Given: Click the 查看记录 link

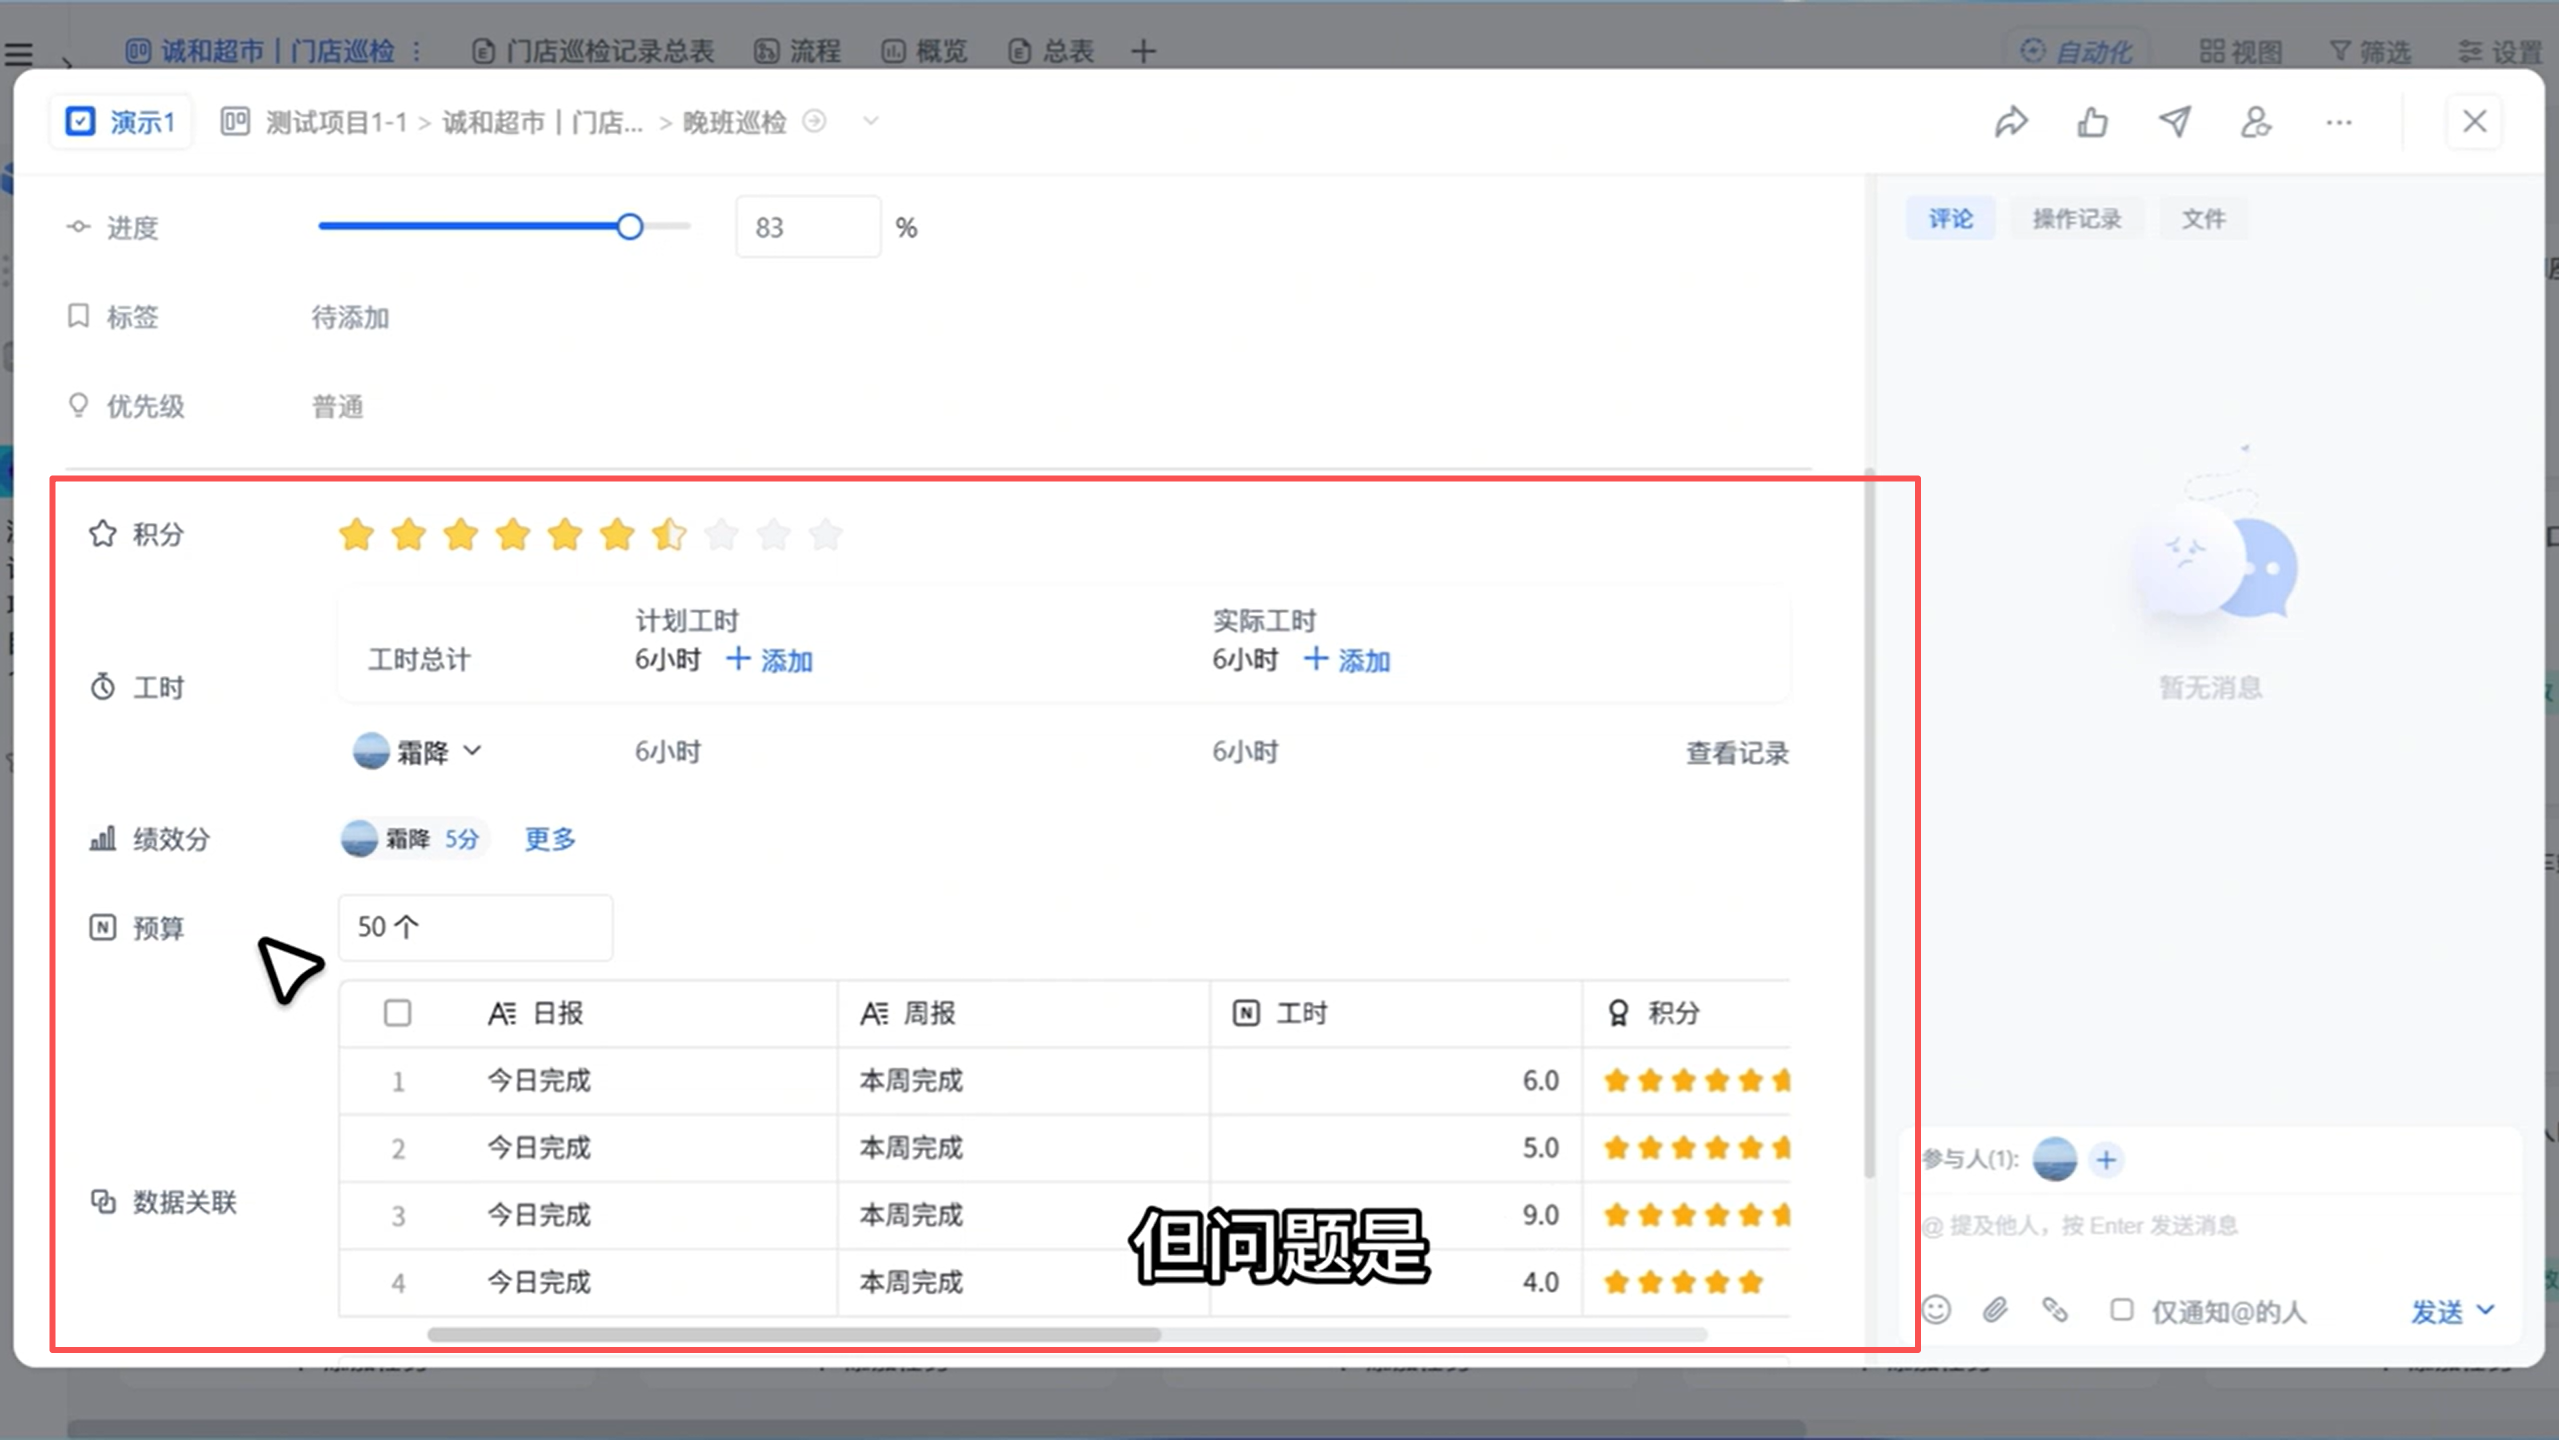Looking at the screenshot, I should [x=1737, y=753].
